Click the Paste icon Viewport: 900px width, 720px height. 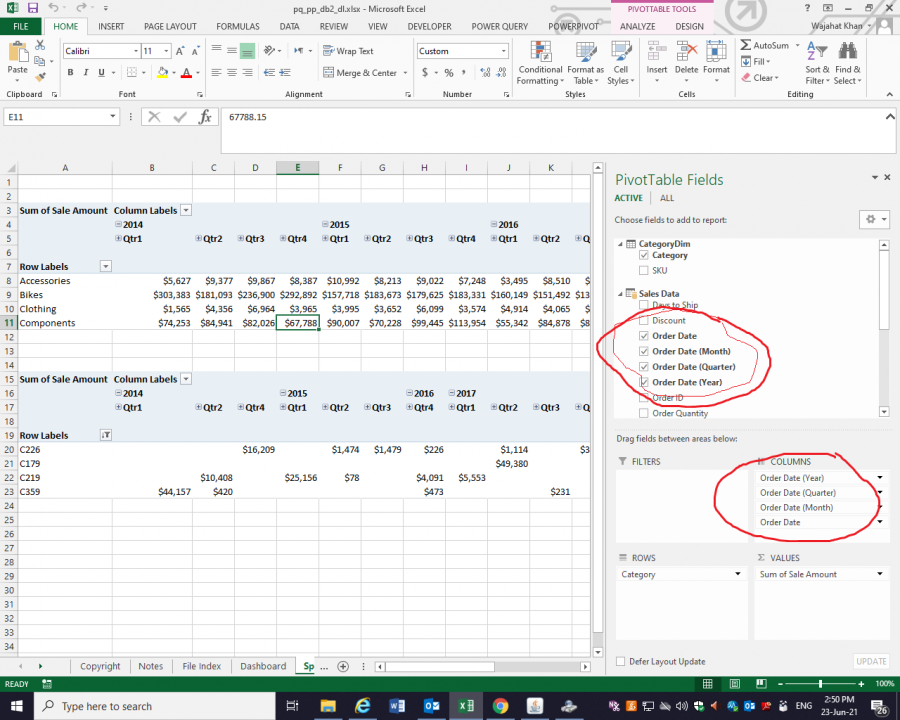(x=17, y=52)
